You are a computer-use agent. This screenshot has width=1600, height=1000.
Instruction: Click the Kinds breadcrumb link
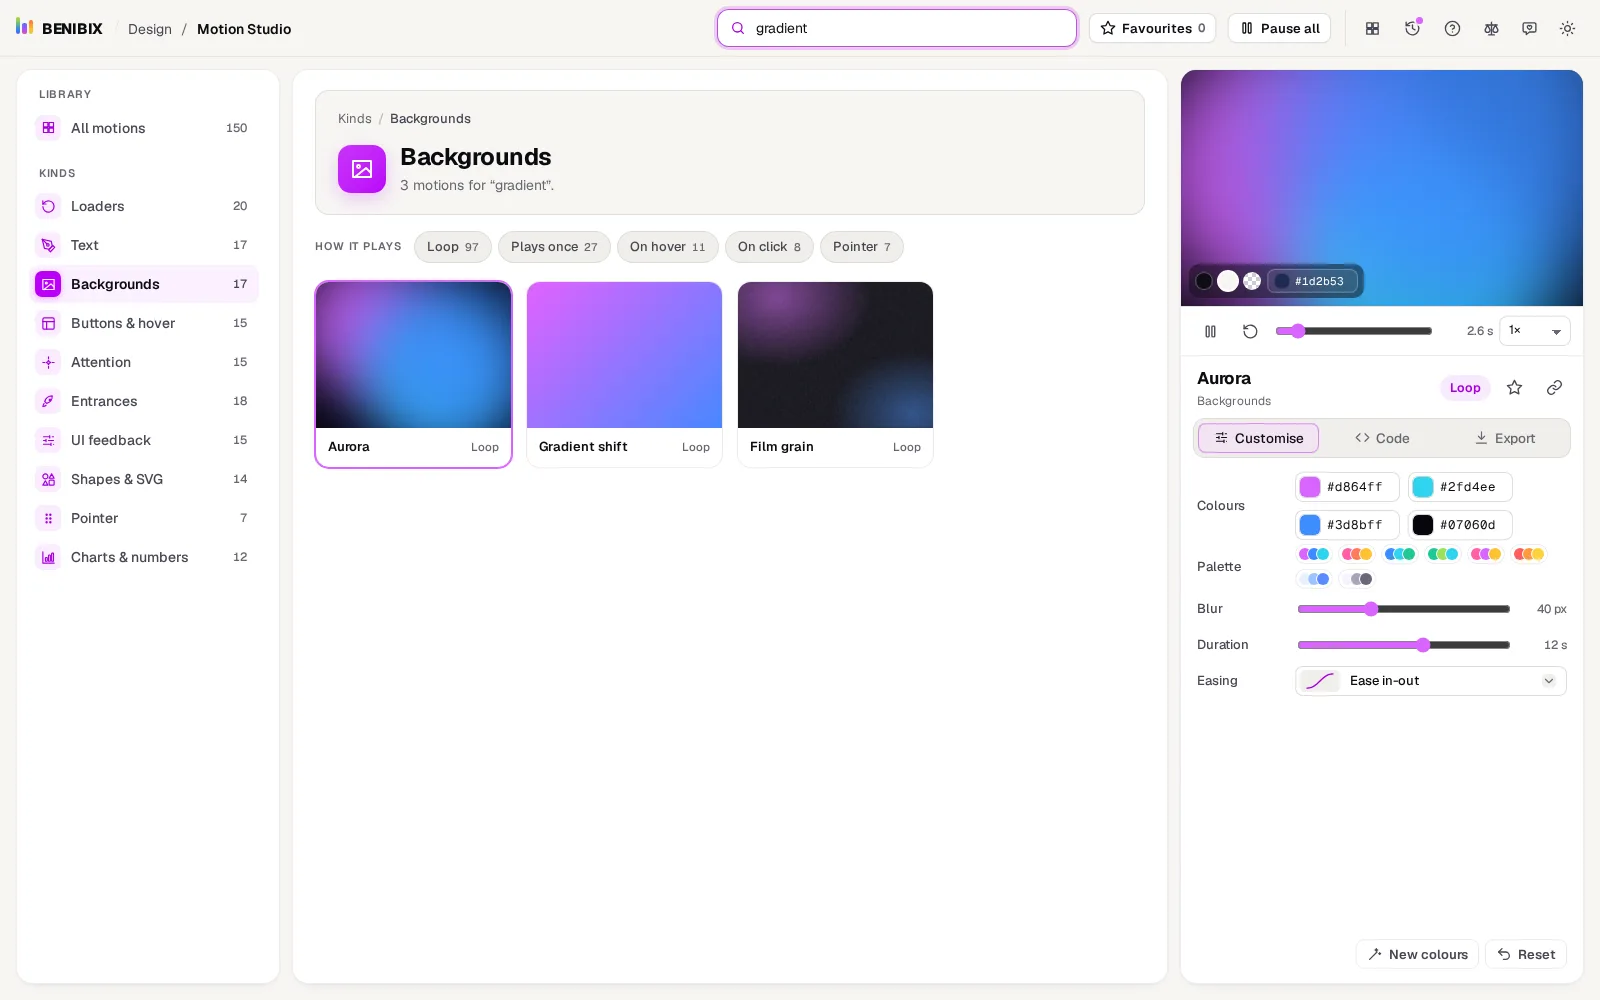(x=355, y=119)
